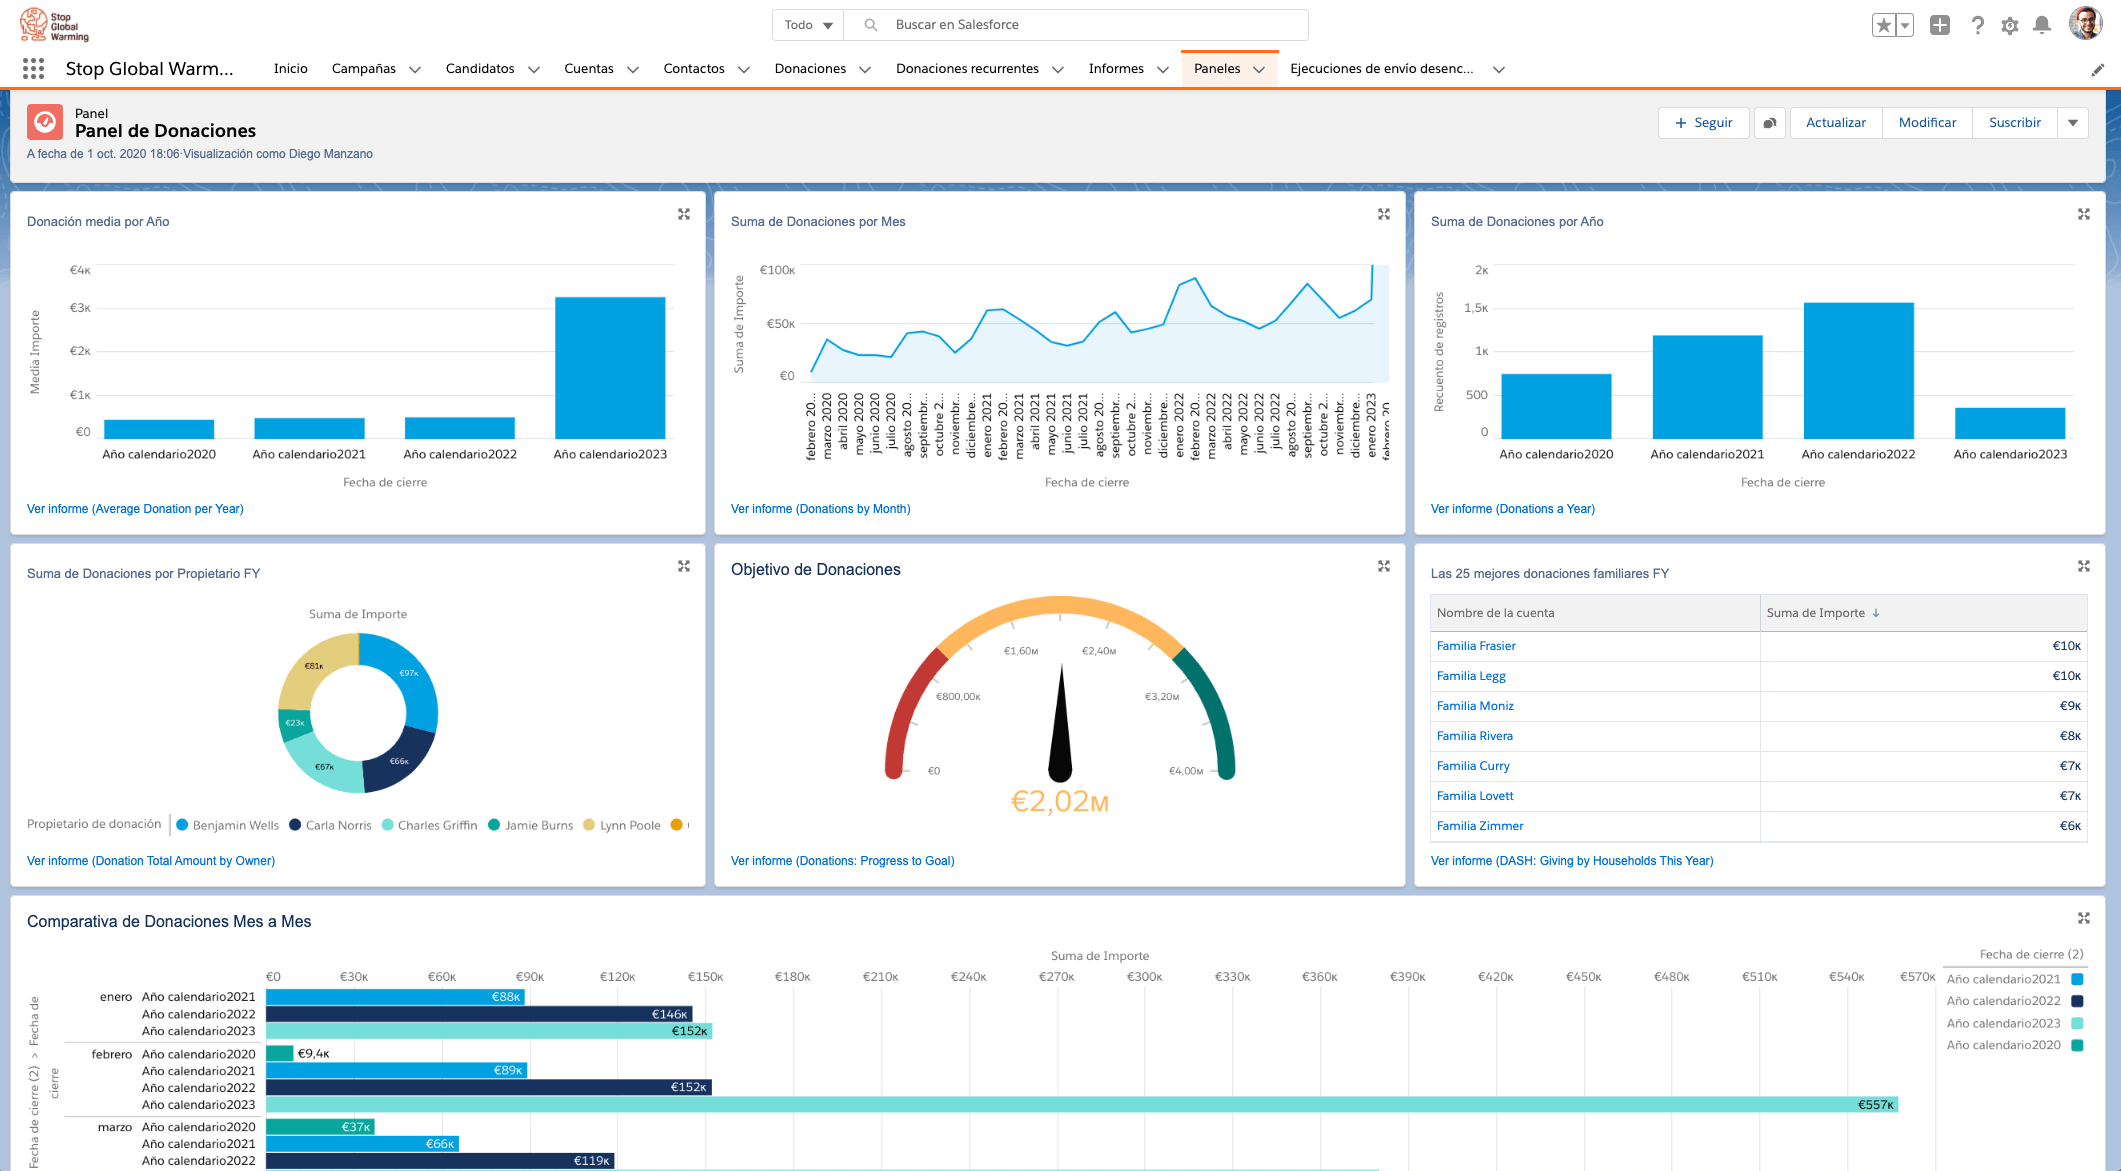Image resolution: width=2121 pixels, height=1171 pixels.
Task: Open the Contactos tab dropdown chevron
Action: tap(744, 69)
